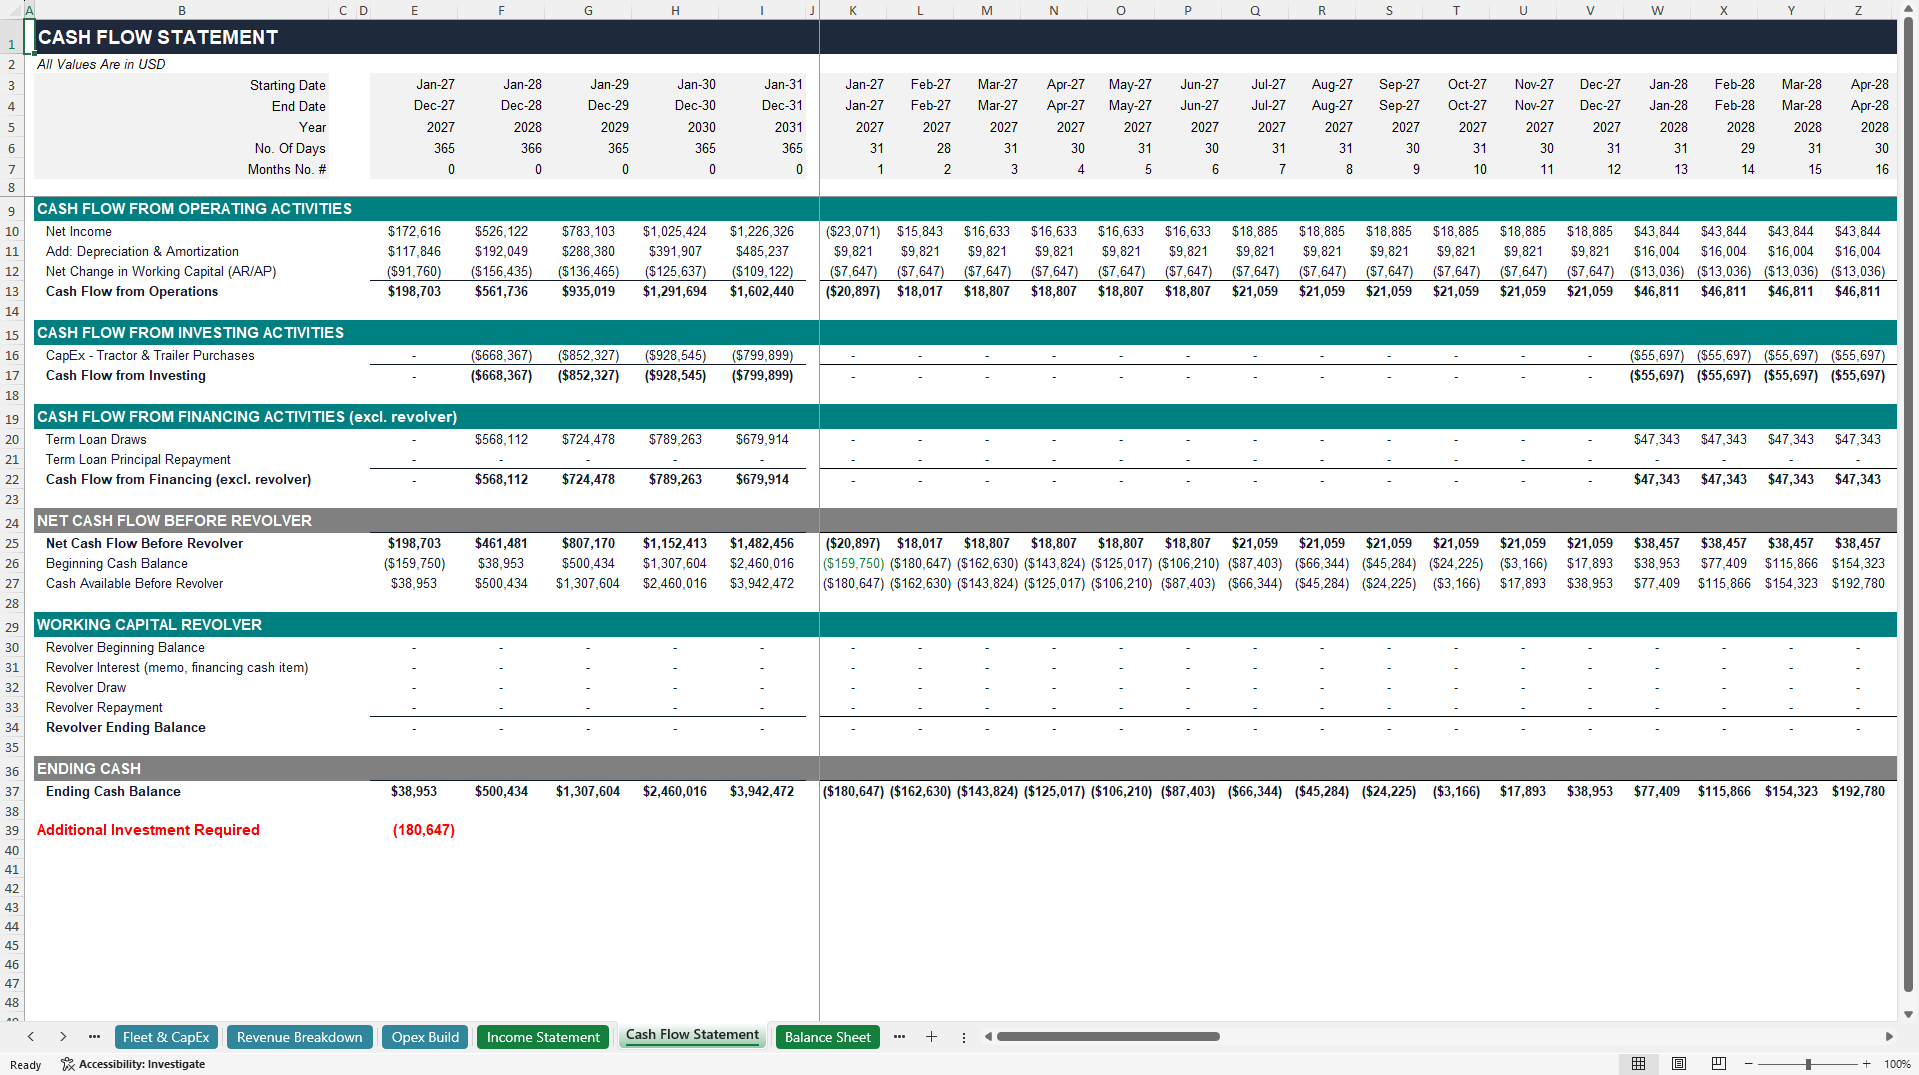Click vertical scrollbar down arrow
Viewport: 1919px width, 1075px height.
[x=1908, y=1014]
